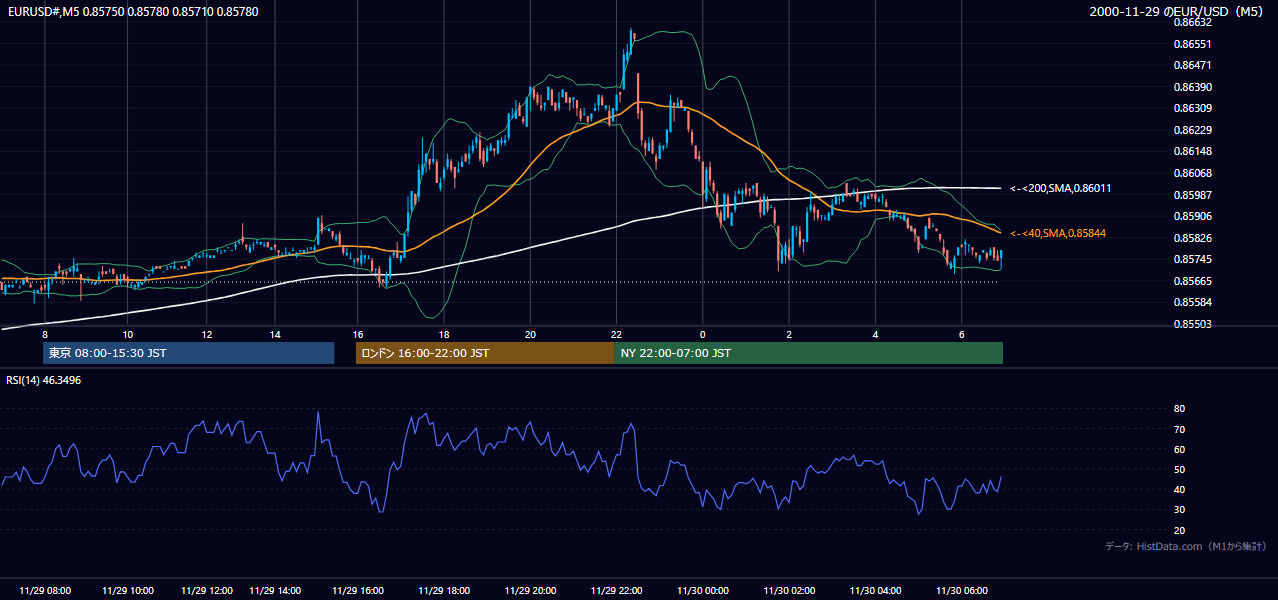1278x600 pixels.
Task: Click RSI scale value 60
Action: (1179, 449)
